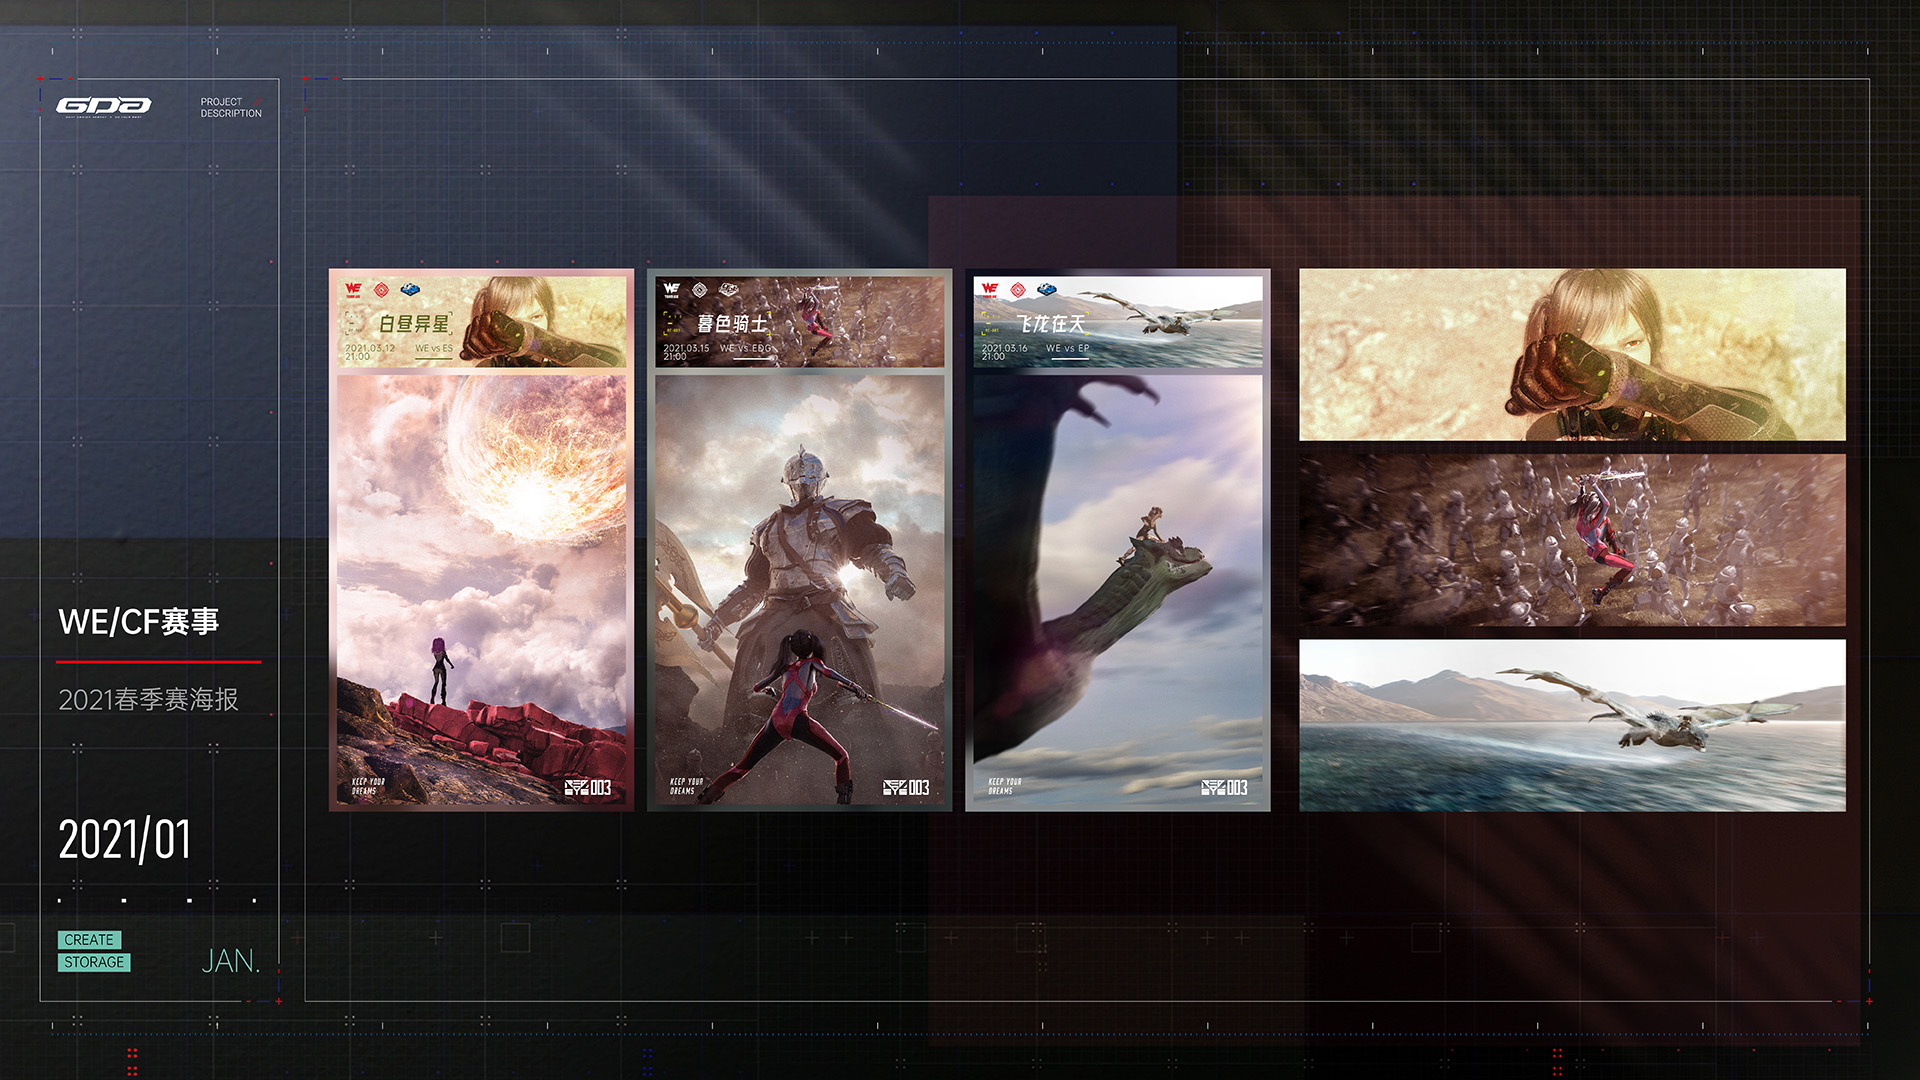Image resolution: width=1920 pixels, height=1080 pixels.
Task: Click the WE vs ES matchup text
Action: pos(434,349)
